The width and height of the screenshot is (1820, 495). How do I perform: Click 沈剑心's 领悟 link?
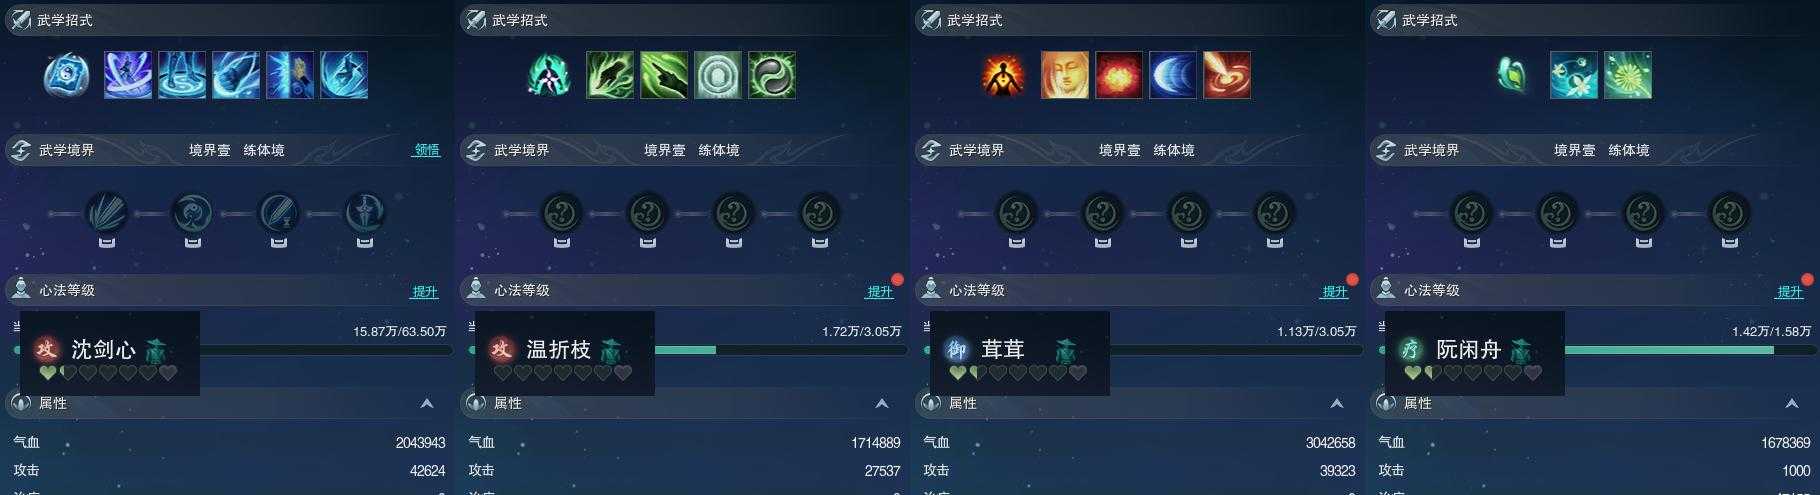pos(427,150)
